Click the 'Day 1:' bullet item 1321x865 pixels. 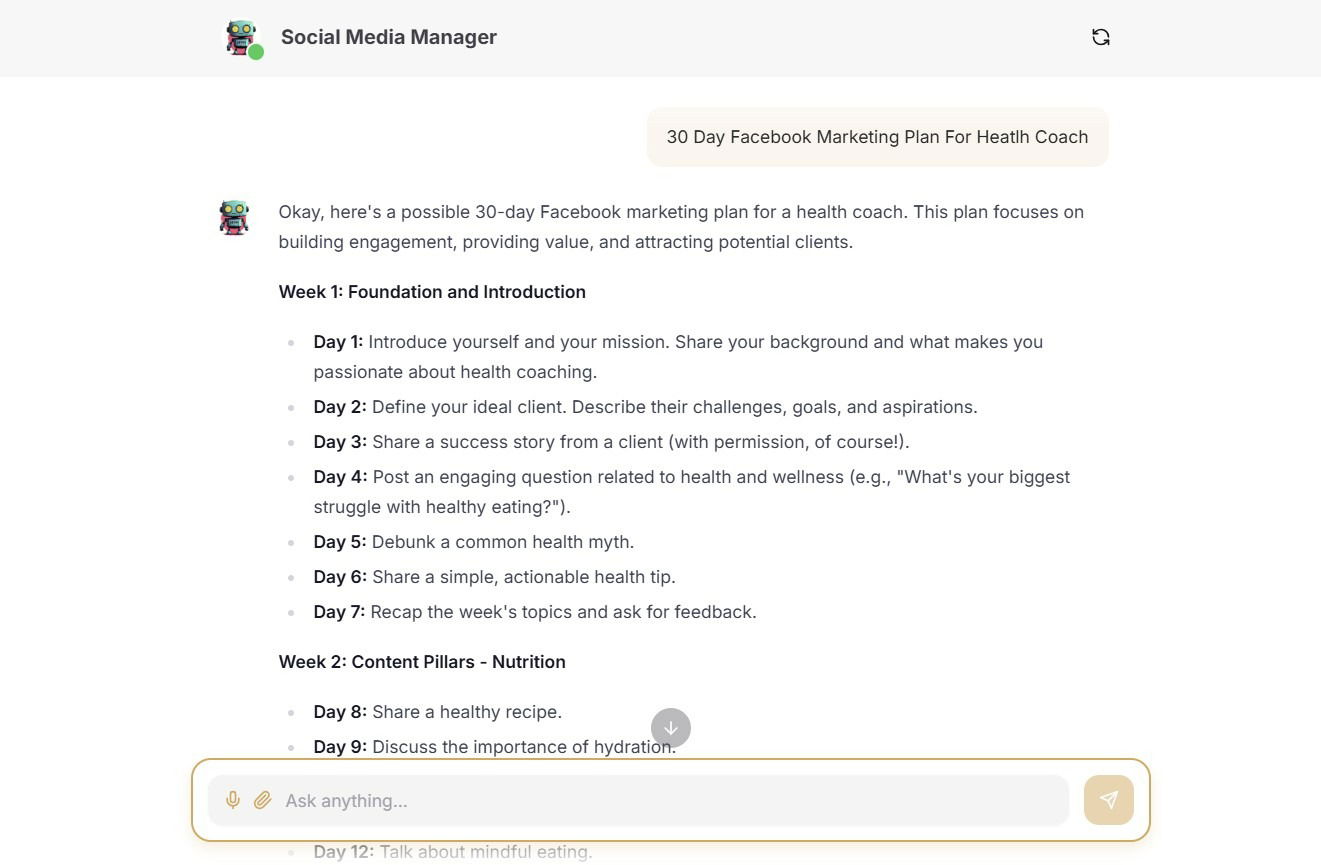678,357
